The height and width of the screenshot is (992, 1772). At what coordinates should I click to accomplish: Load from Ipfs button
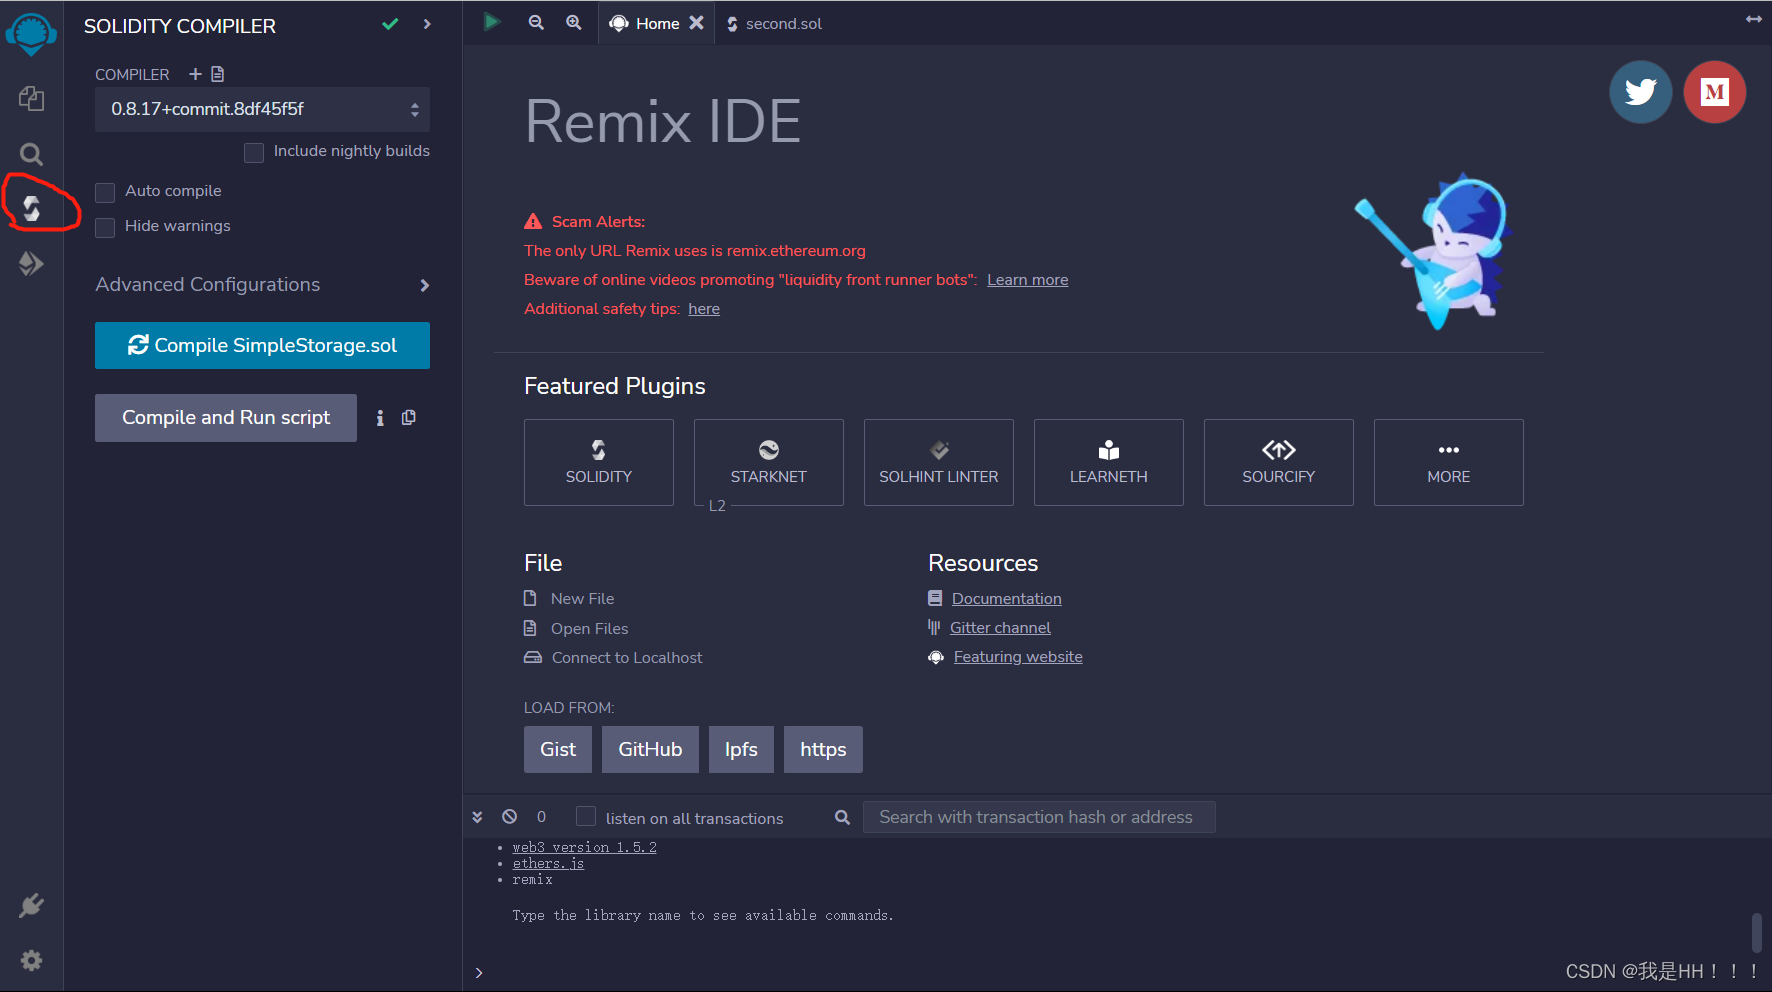(x=741, y=749)
